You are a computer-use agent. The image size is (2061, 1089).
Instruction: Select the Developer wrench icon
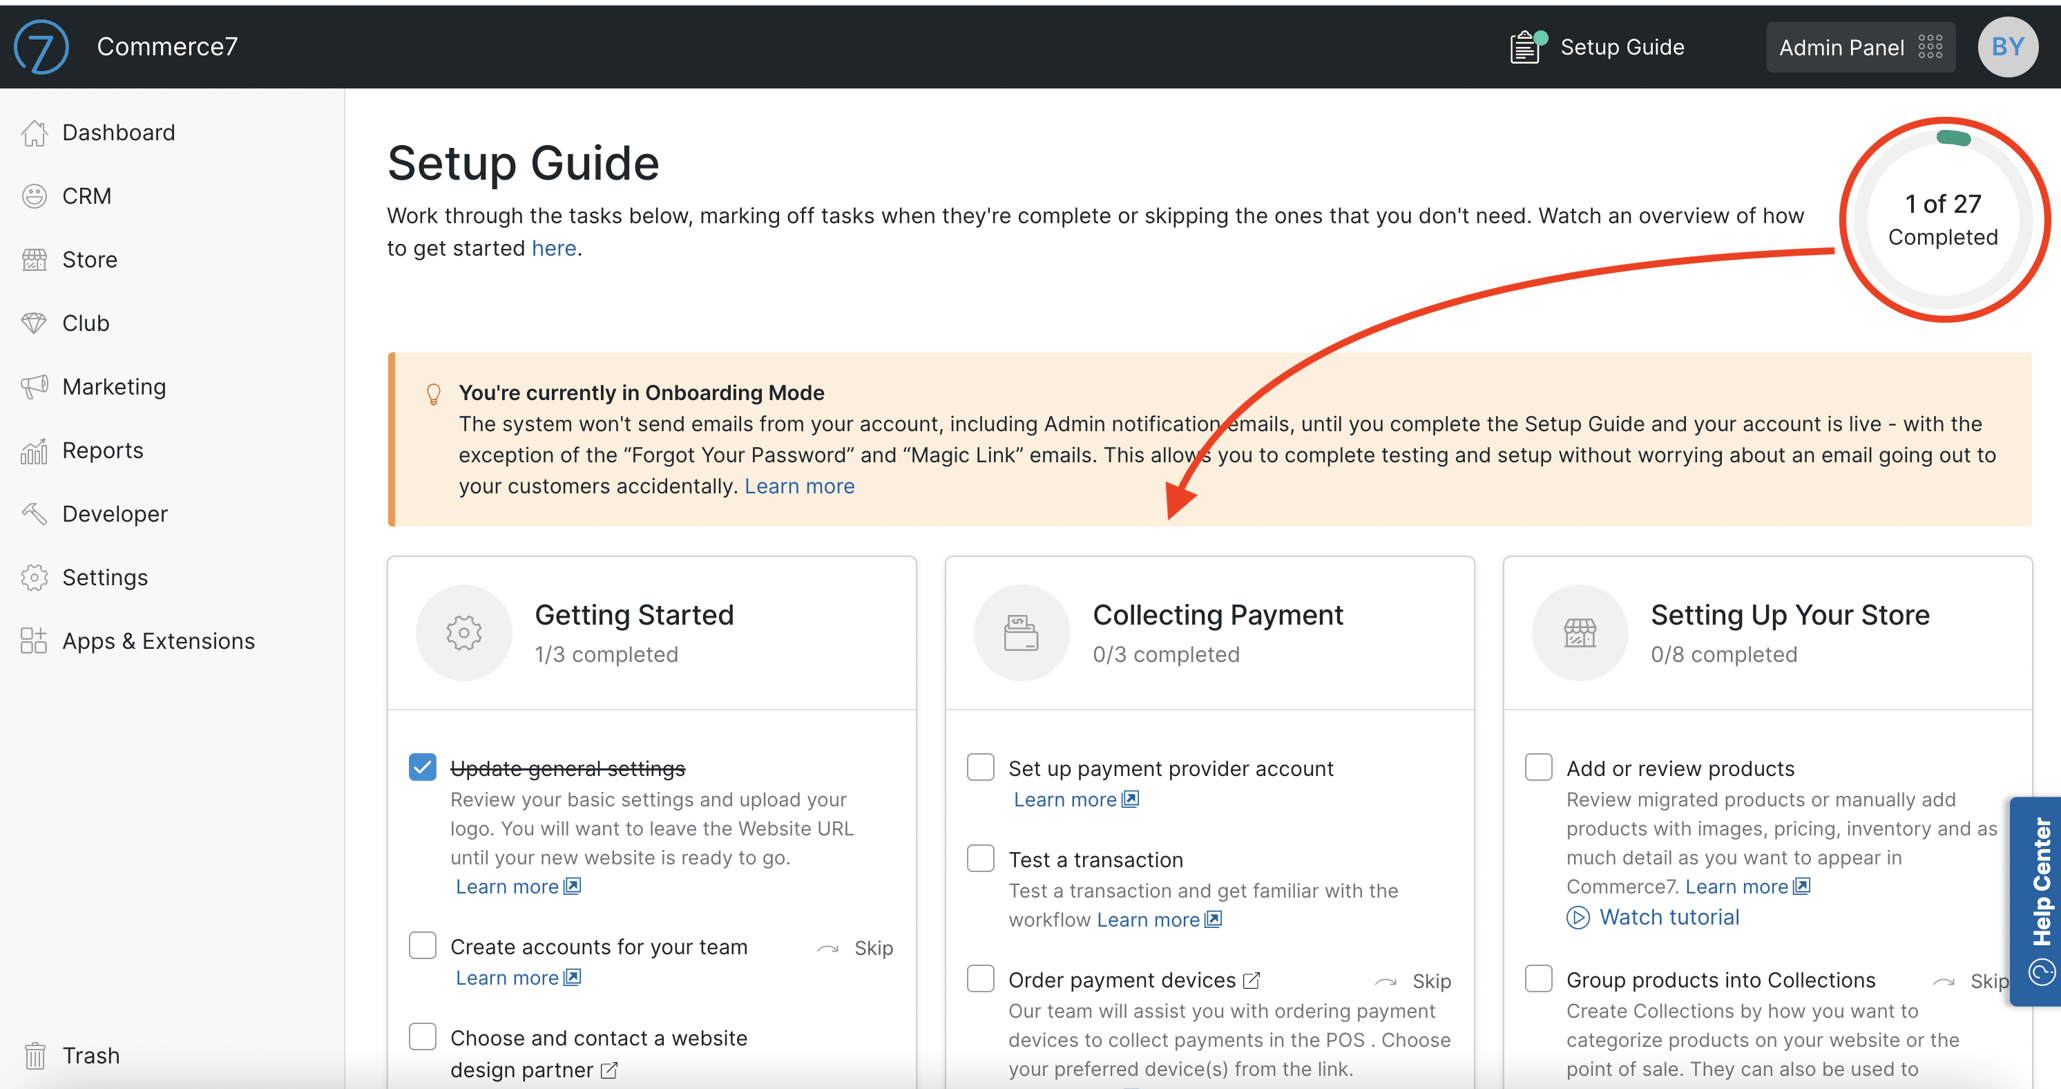[34, 513]
